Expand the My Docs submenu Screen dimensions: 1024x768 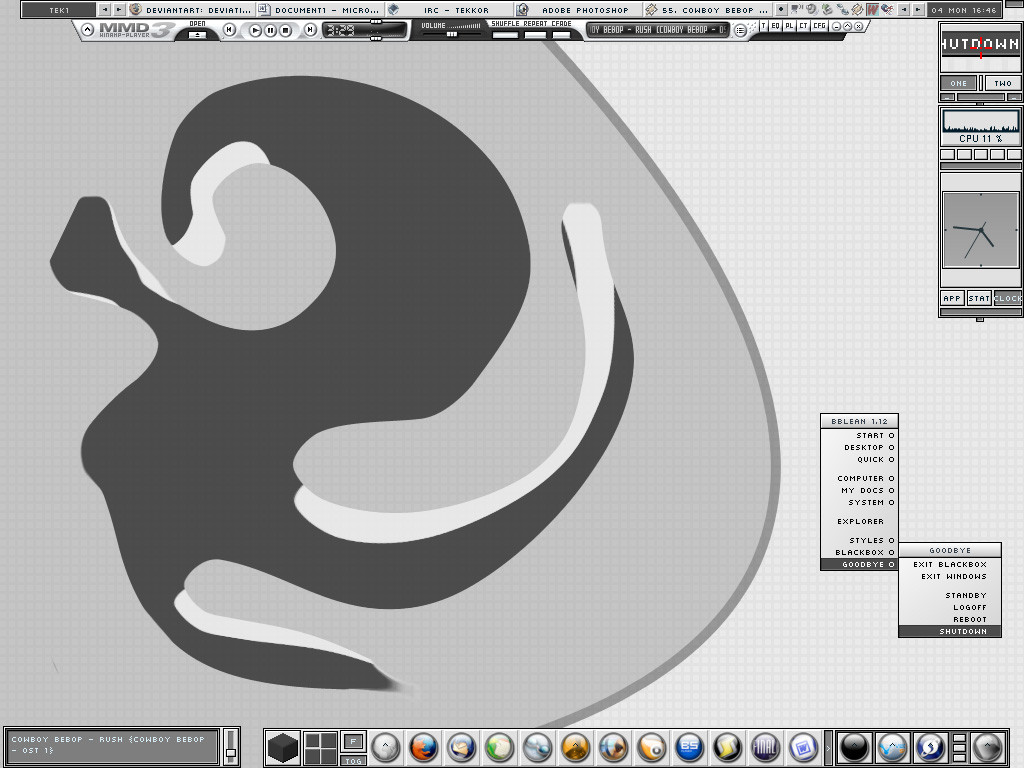coord(859,490)
